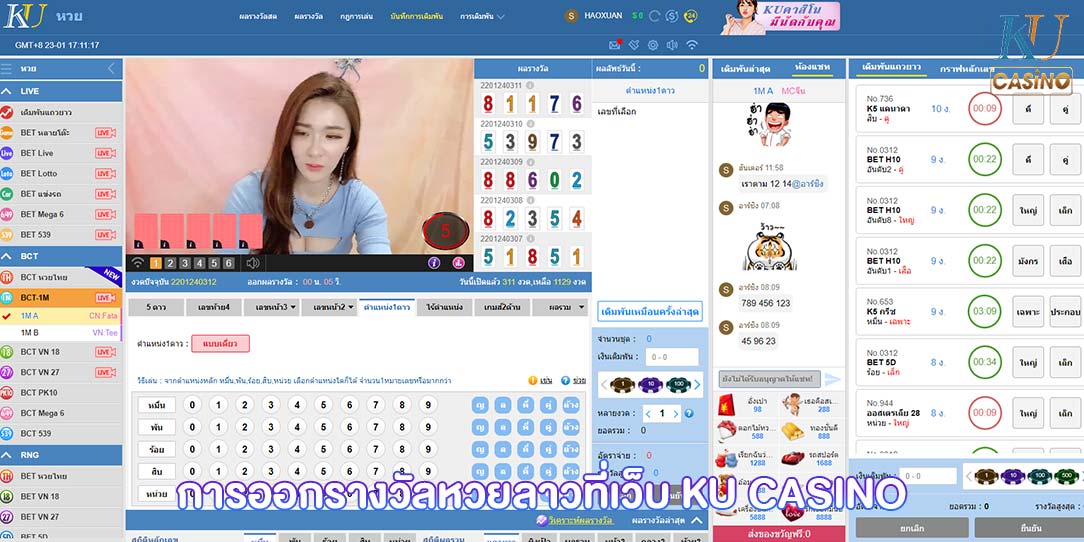Click เดิมพันเหมือนครั้งล่าสุด button
This screenshot has height=542, width=1084.
pos(650,312)
